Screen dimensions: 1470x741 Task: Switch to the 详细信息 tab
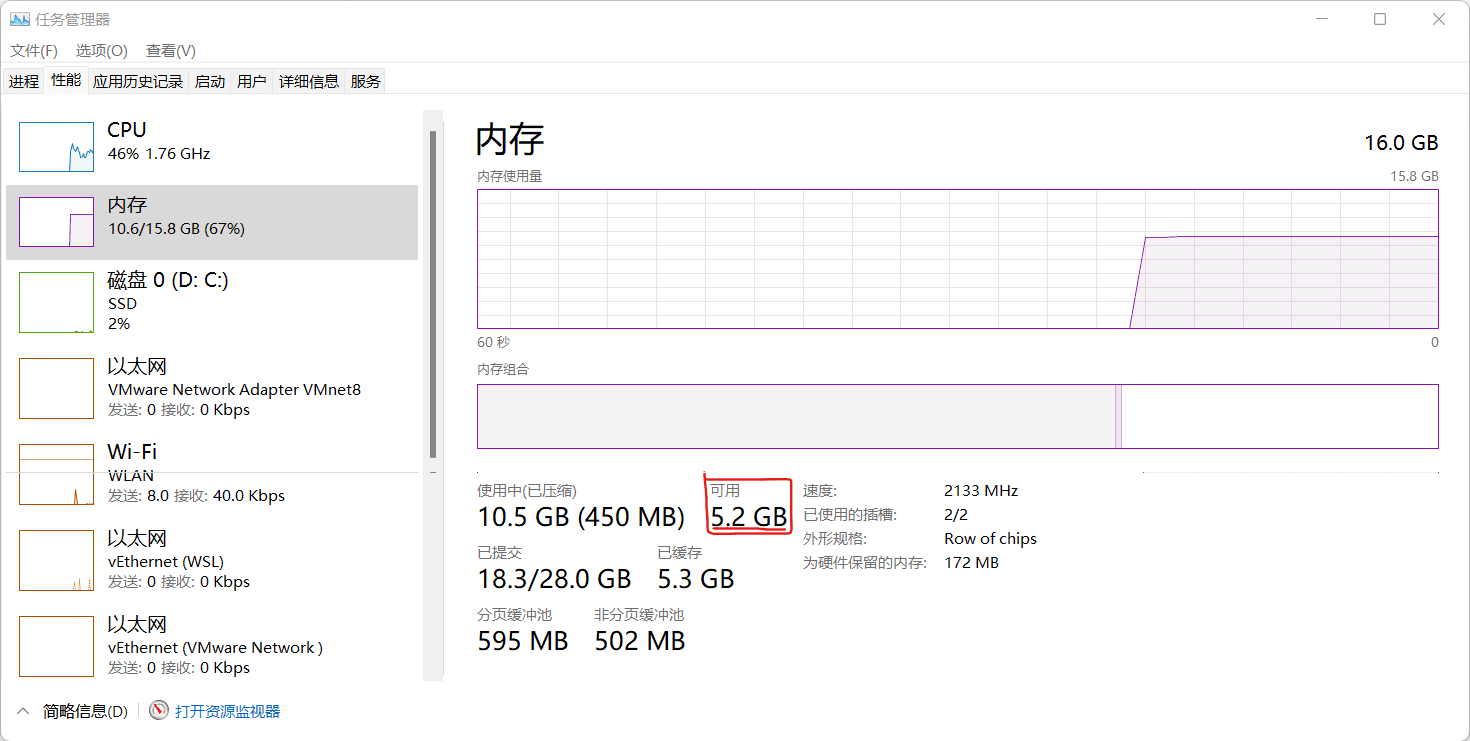(x=309, y=82)
